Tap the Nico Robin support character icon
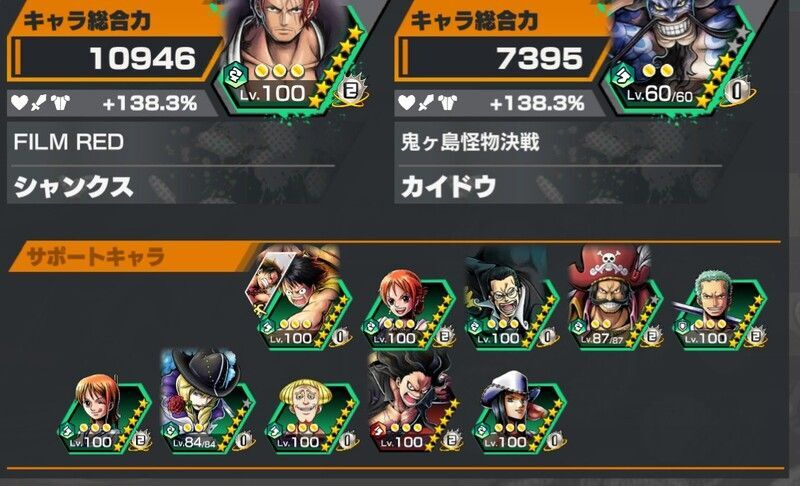The height and width of the screenshot is (486, 800). (519, 412)
